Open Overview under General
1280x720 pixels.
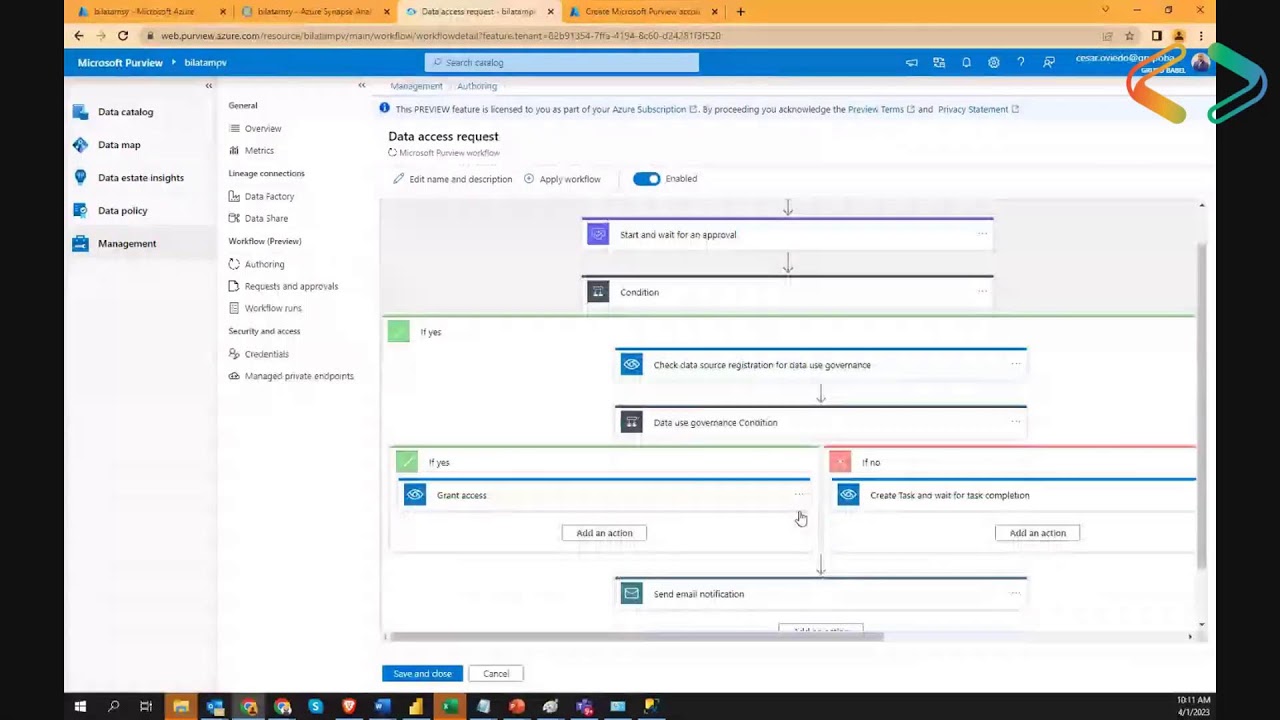(263, 129)
